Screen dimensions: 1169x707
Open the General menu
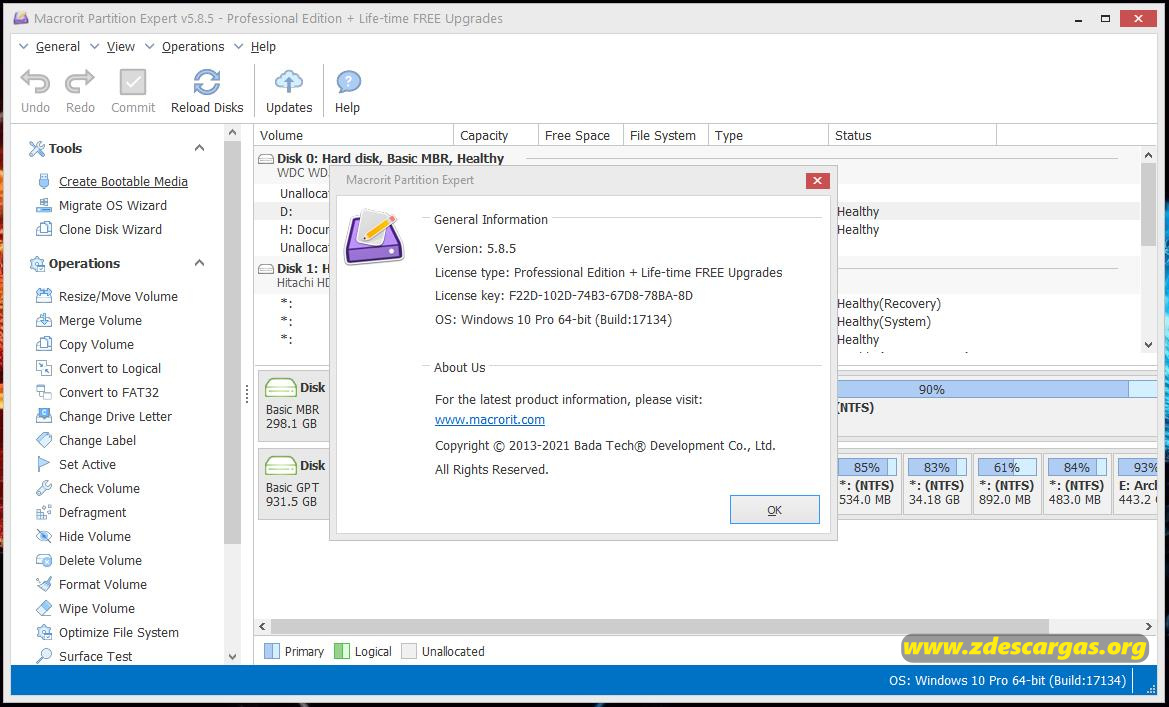57,46
